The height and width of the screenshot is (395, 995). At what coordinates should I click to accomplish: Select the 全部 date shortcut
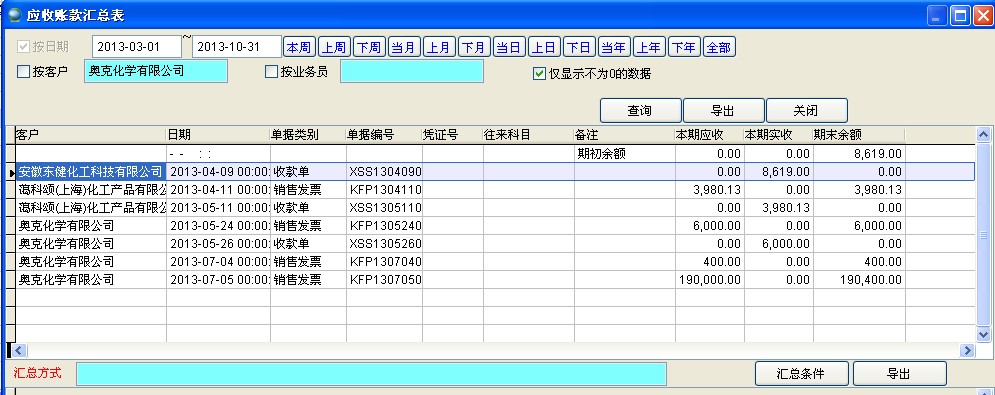point(719,47)
